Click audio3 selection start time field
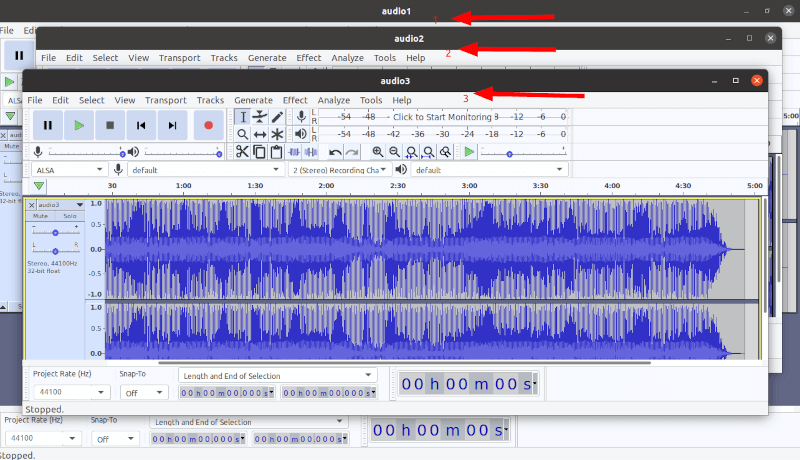Image resolution: width=800 pixels, height=460 pixels. 227,393
